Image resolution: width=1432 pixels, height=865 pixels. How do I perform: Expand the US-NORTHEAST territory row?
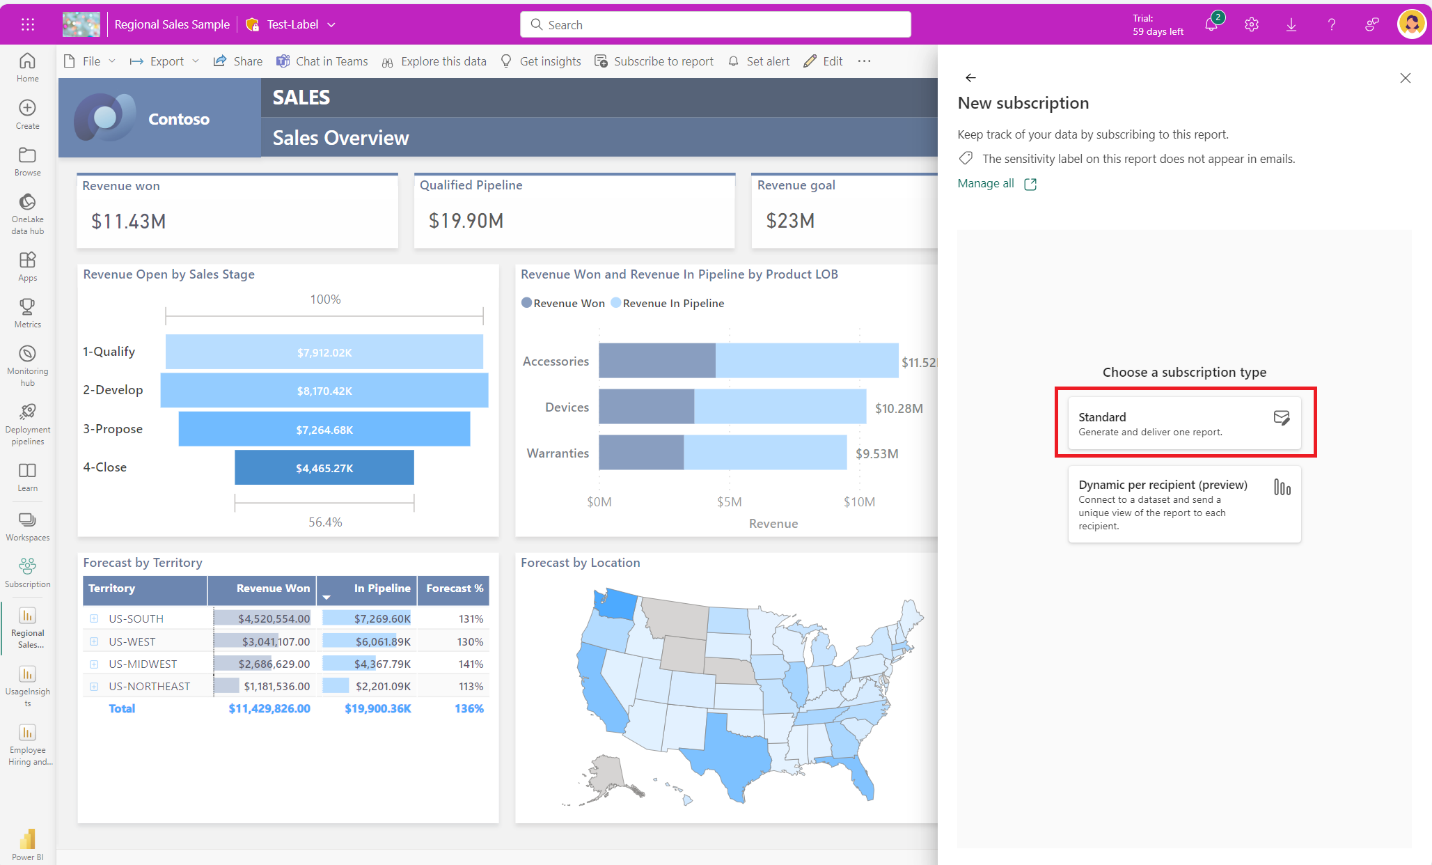[94, 686]
